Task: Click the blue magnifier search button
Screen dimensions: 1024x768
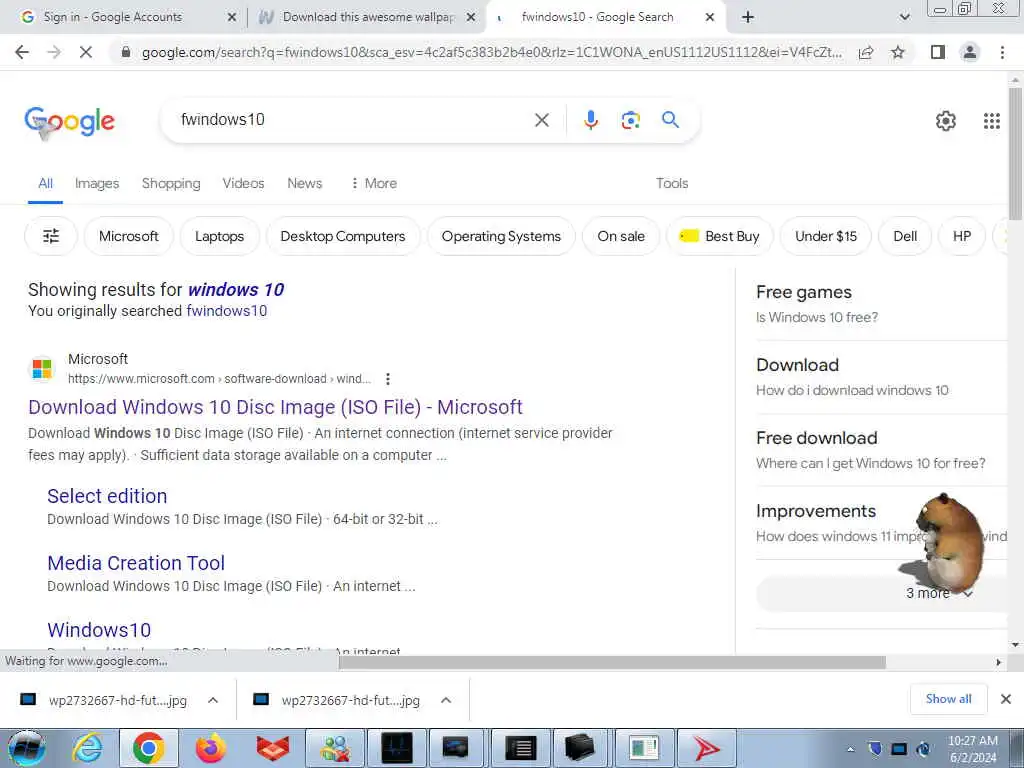Action: pyautogui.click(x=670, y=120)
